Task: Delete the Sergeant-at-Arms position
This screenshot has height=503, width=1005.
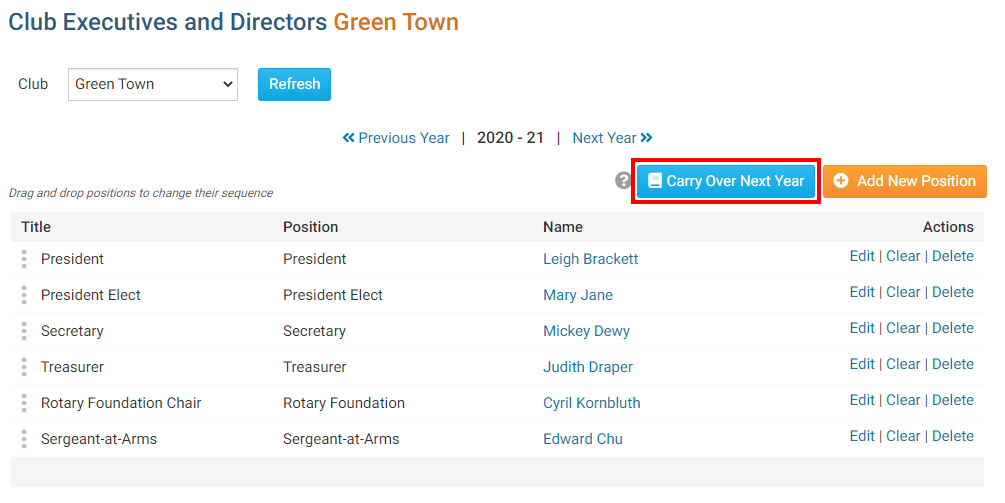Action: coord(952,436)
